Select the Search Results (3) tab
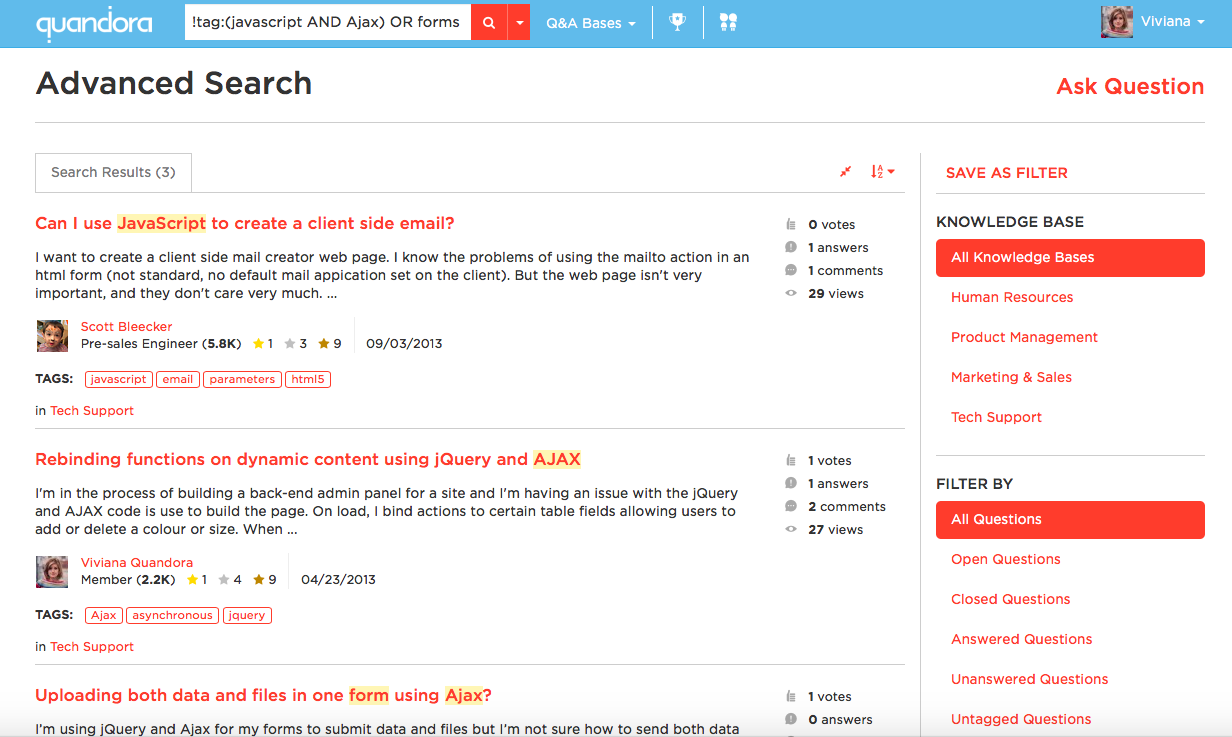Viewport: 1232px width, 737px height. (113, 172)
